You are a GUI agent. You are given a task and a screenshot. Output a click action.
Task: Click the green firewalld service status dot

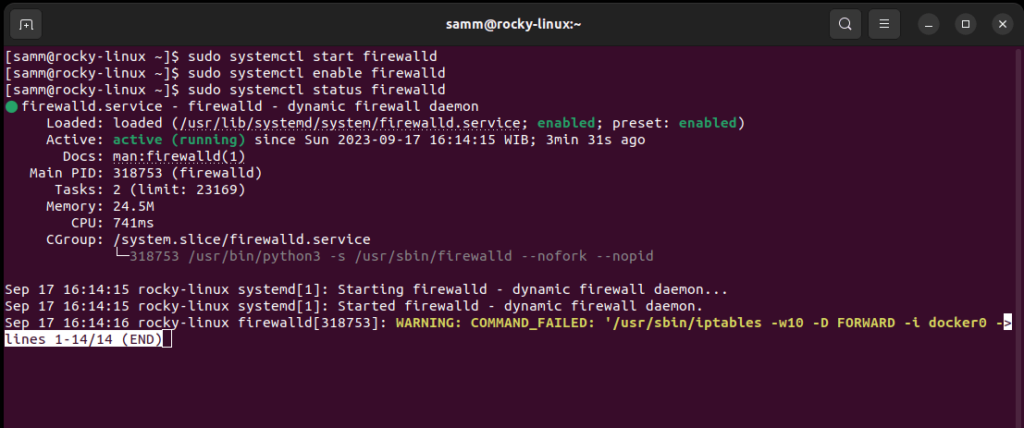point(11,107)
